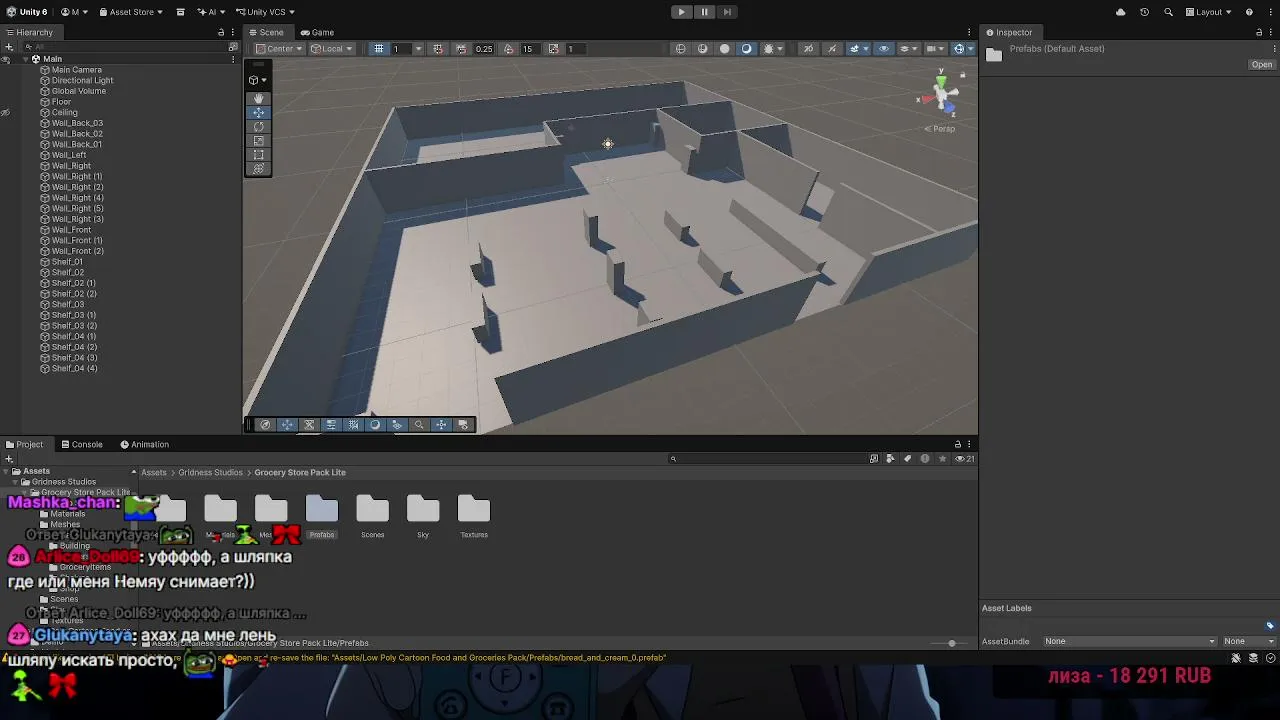The image size is (1280, 720).
Task: Select the Floor object in Hierarchy
Action: (61, 102)
